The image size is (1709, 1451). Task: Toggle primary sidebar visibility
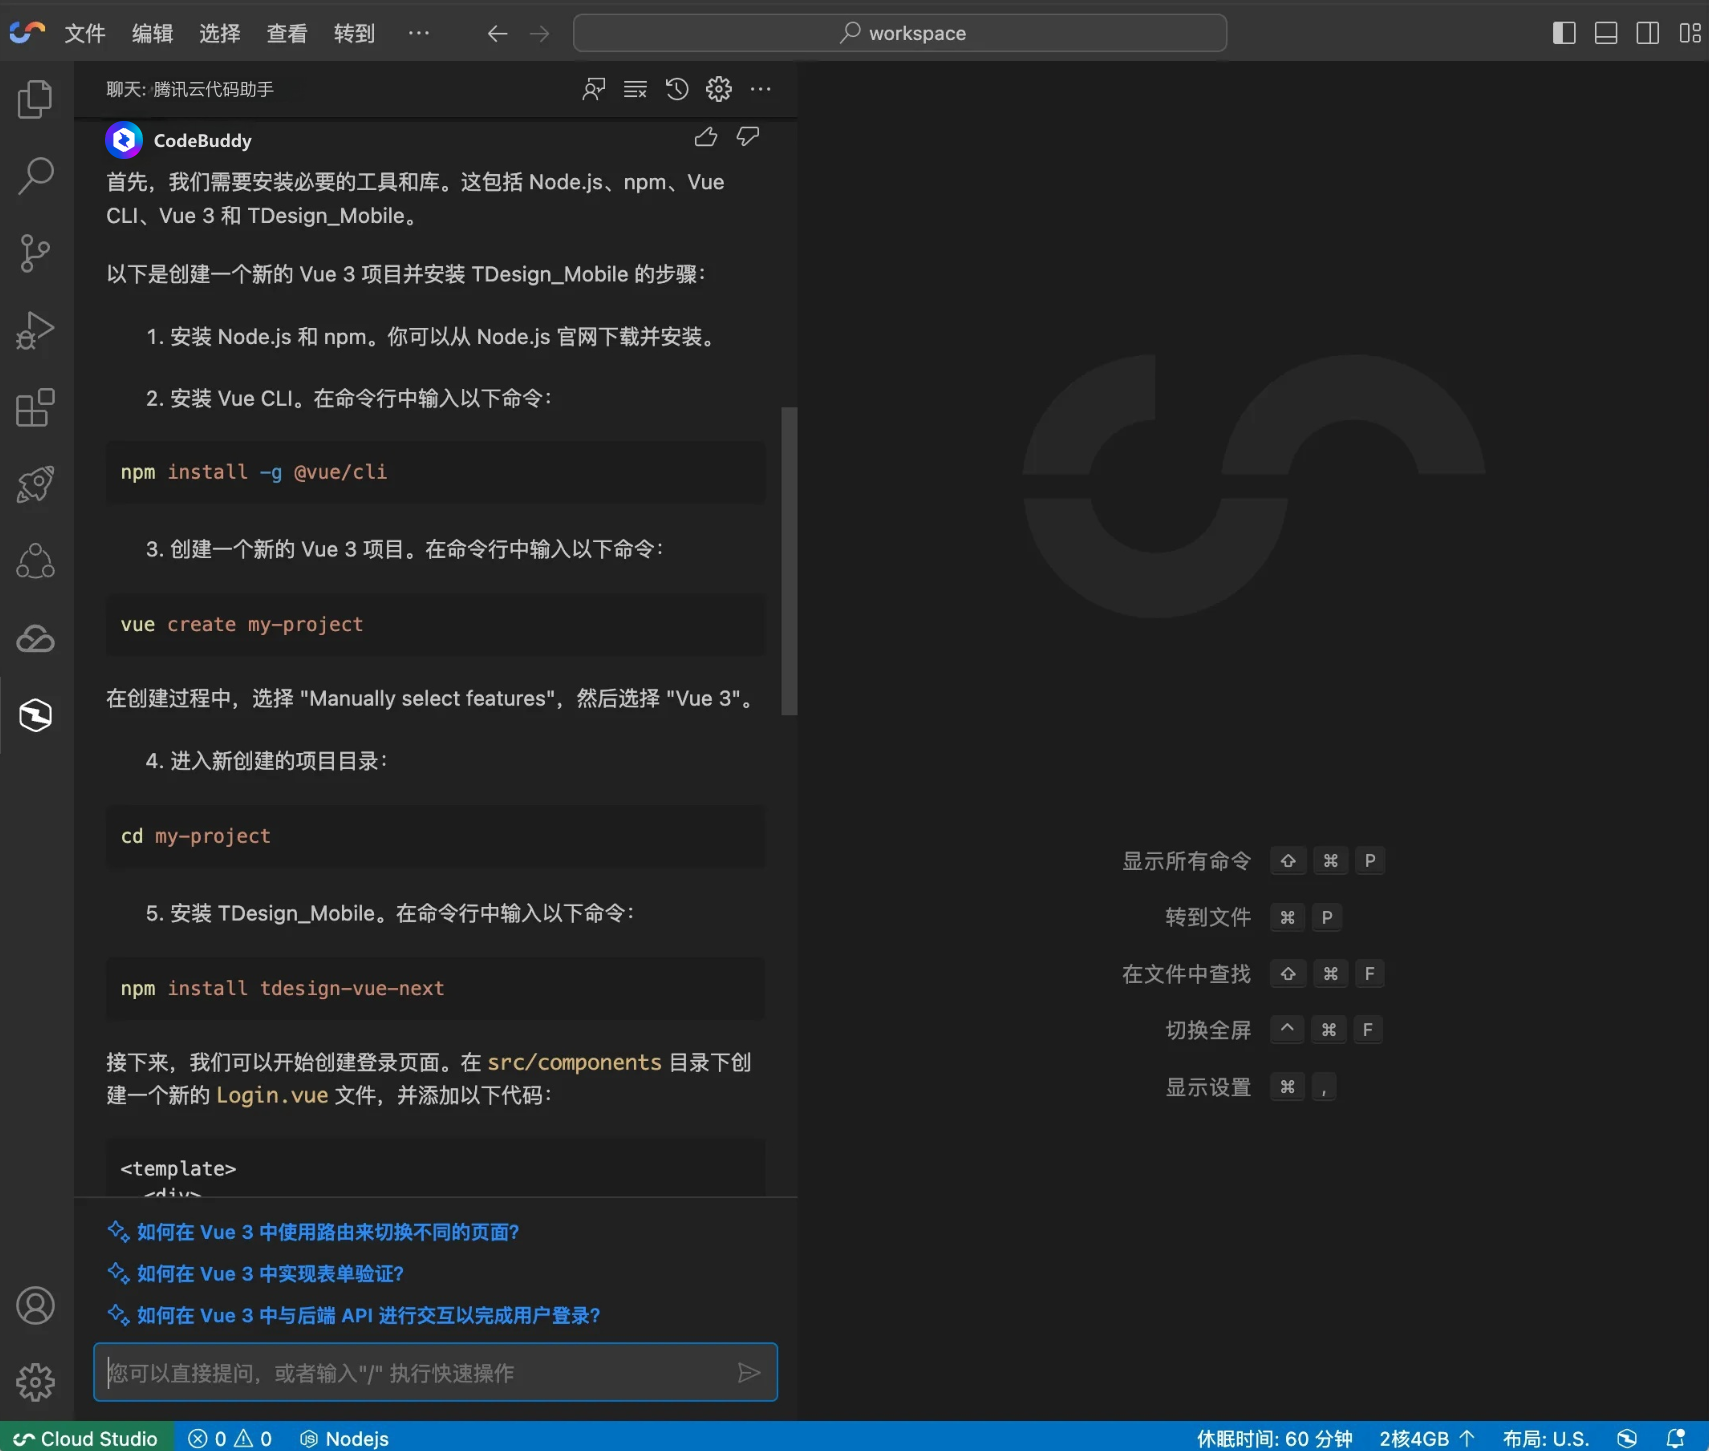point(1564,33)
